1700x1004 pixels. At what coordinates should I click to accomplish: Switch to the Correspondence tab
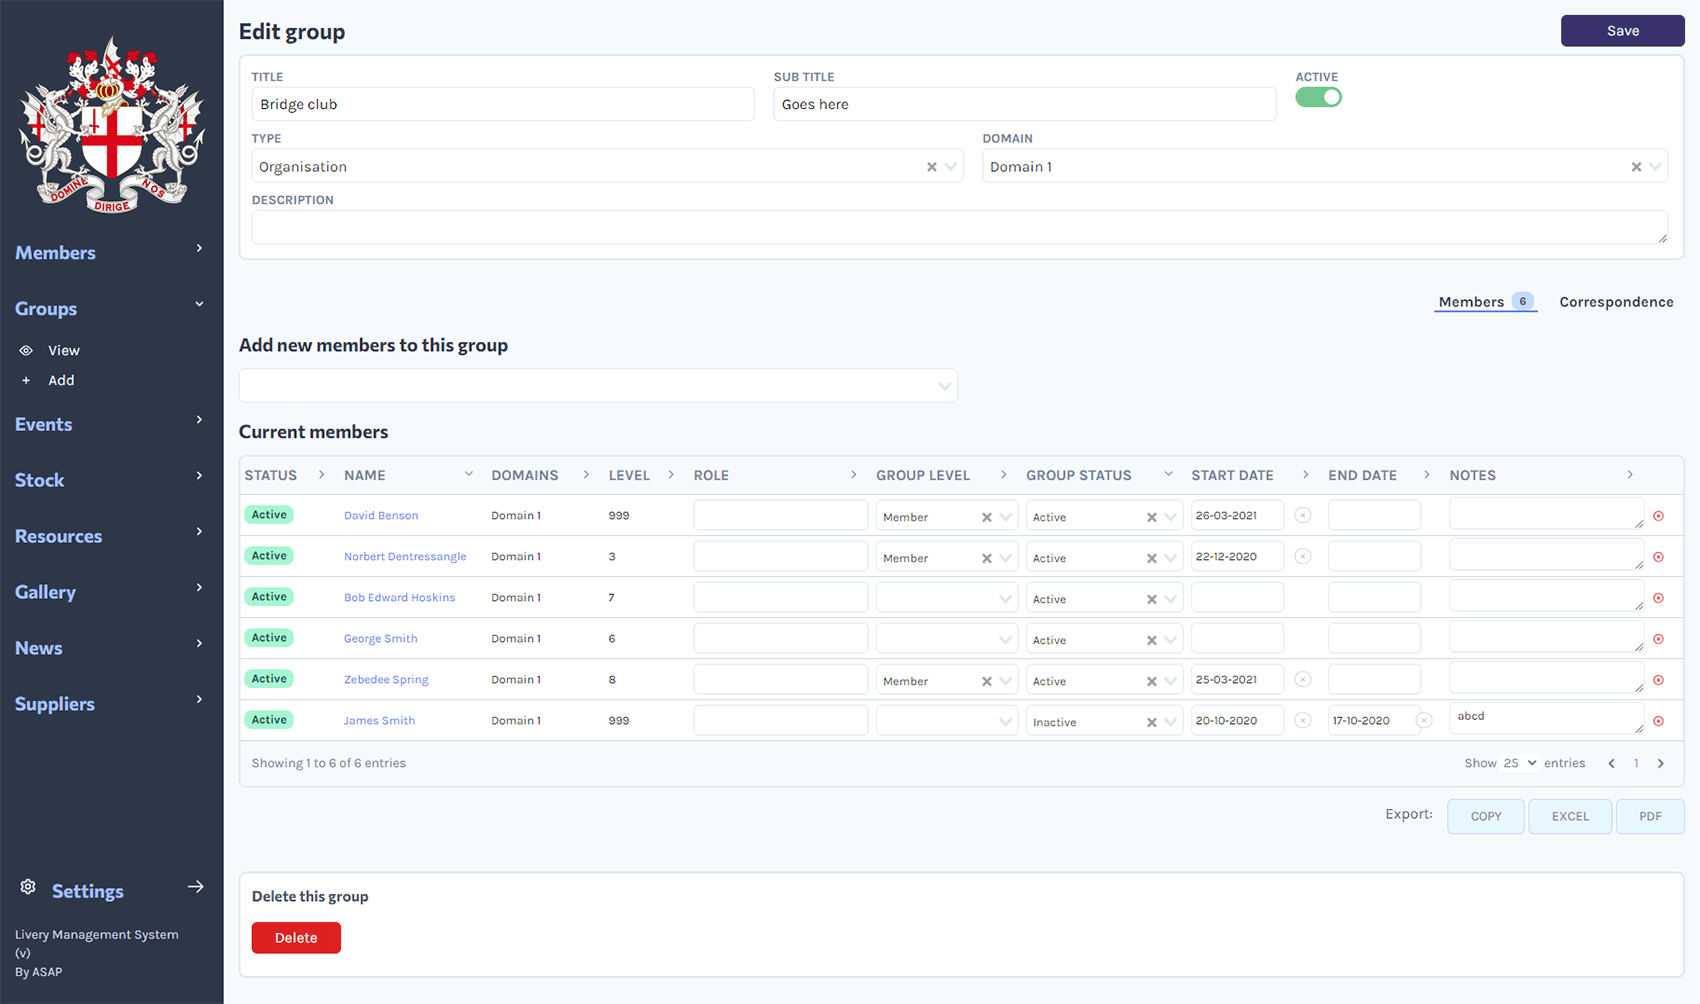coord(1615,302)
